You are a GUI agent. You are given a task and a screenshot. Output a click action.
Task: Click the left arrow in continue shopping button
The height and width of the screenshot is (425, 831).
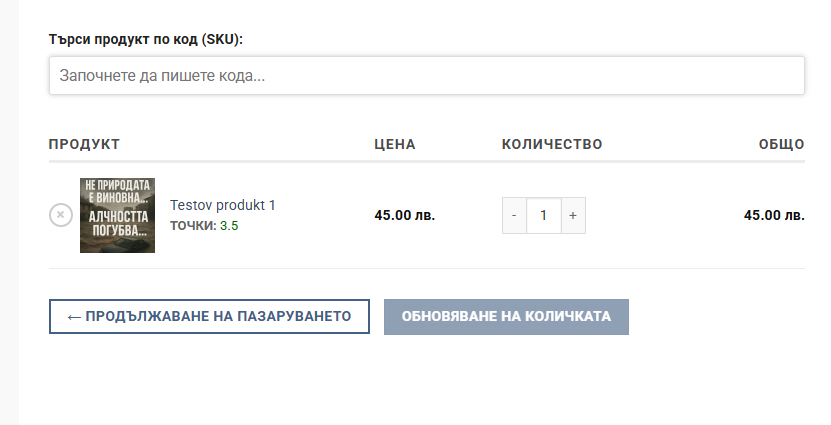(x=74, y=316)
